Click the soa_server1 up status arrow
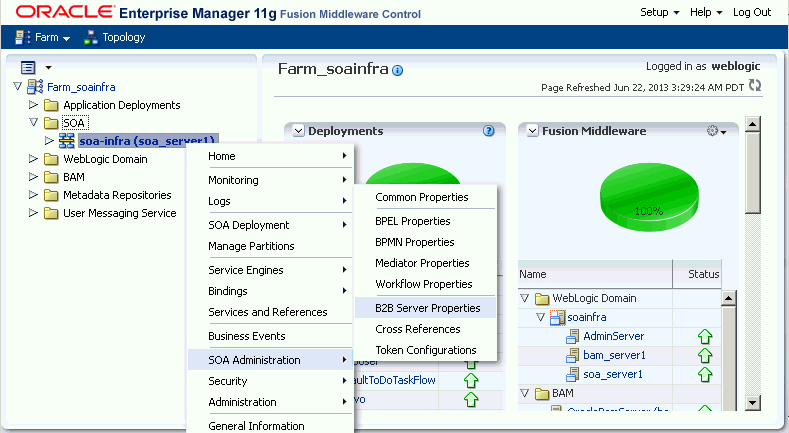The height and width of the screenshot is (433, 789). click(x=705, y=375)
